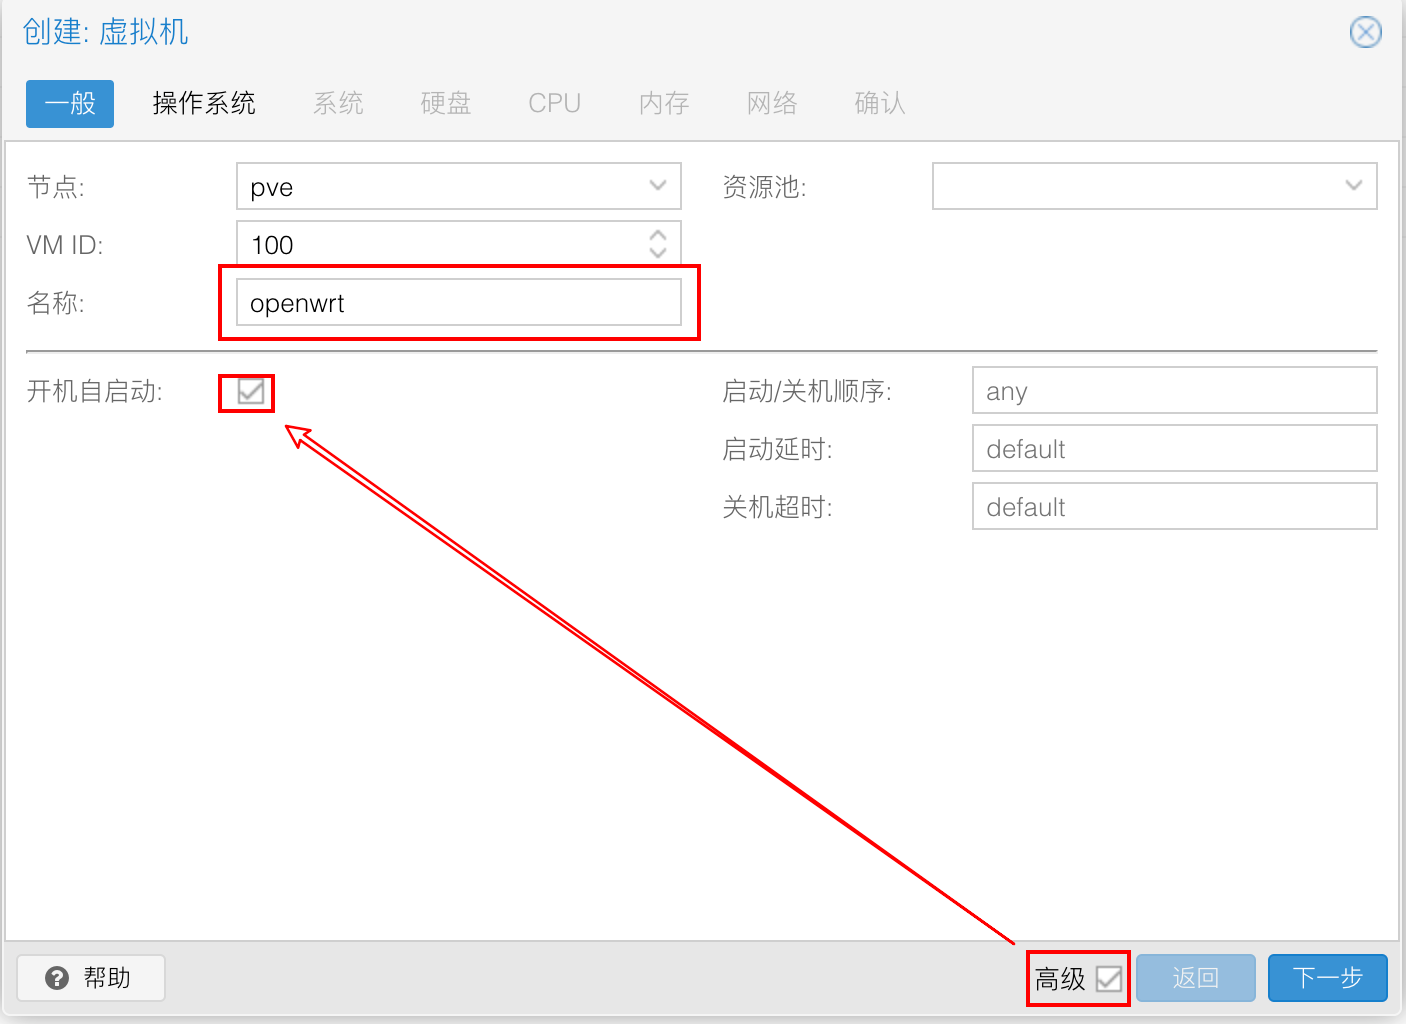Open the CPU tab
Viewport: 1406px width, 1024px height.
click(554, 104)
